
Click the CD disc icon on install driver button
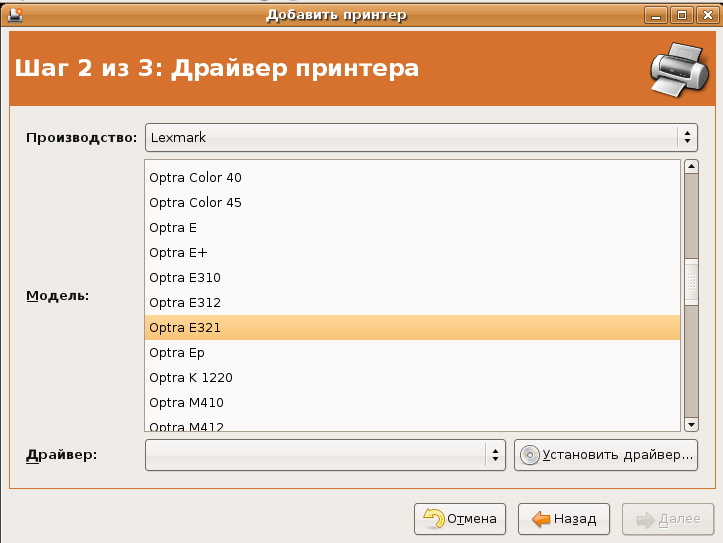[530, 455]
